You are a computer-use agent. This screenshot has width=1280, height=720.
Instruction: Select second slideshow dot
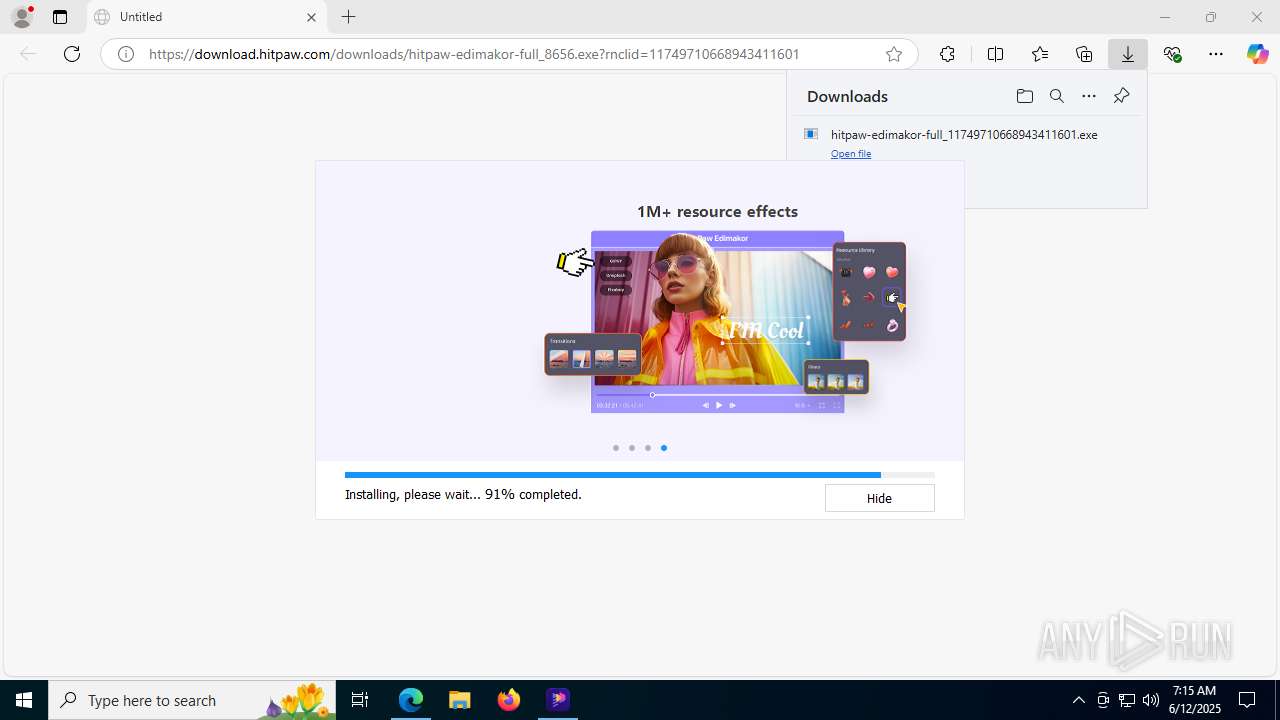pos(632,448)
